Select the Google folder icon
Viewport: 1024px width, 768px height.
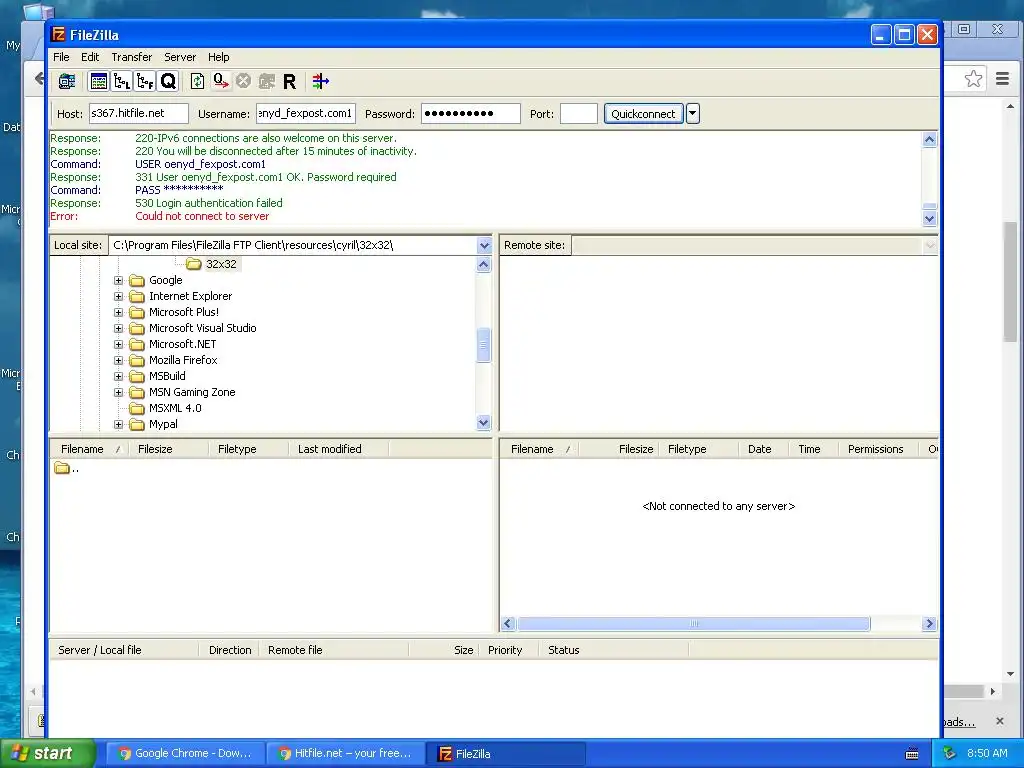(x=136, y=280)
